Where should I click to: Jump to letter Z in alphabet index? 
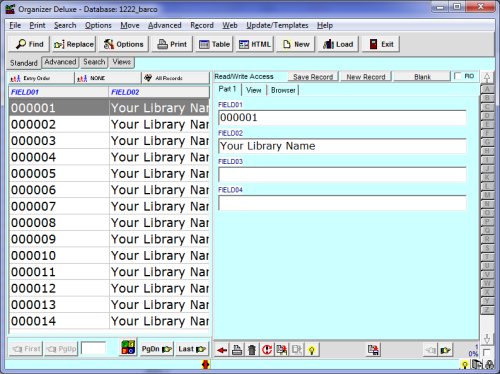(x=487, y=309)
